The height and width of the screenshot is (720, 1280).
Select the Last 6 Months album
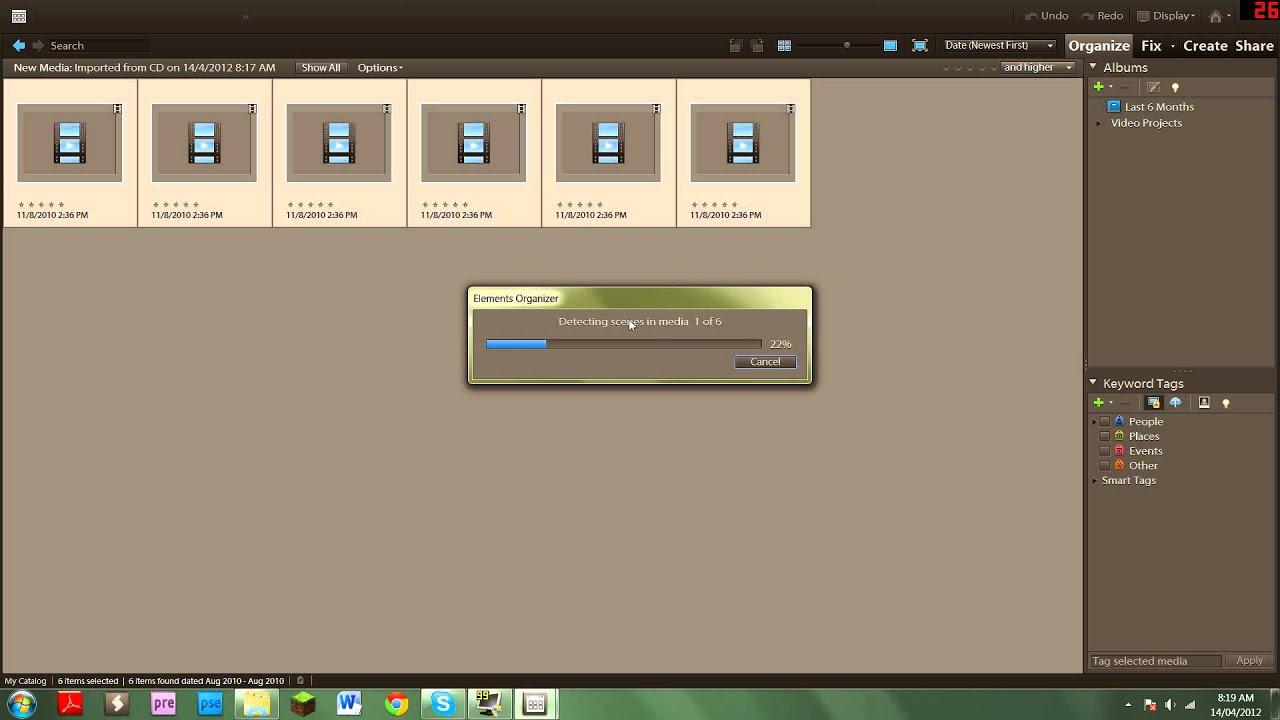1159,107
